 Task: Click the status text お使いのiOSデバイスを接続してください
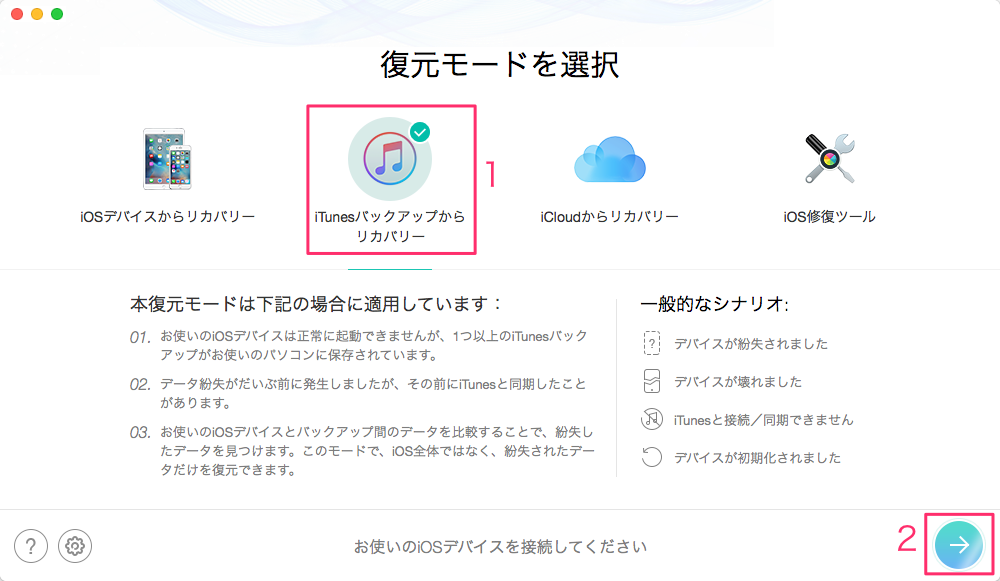(x=501, y=547)
